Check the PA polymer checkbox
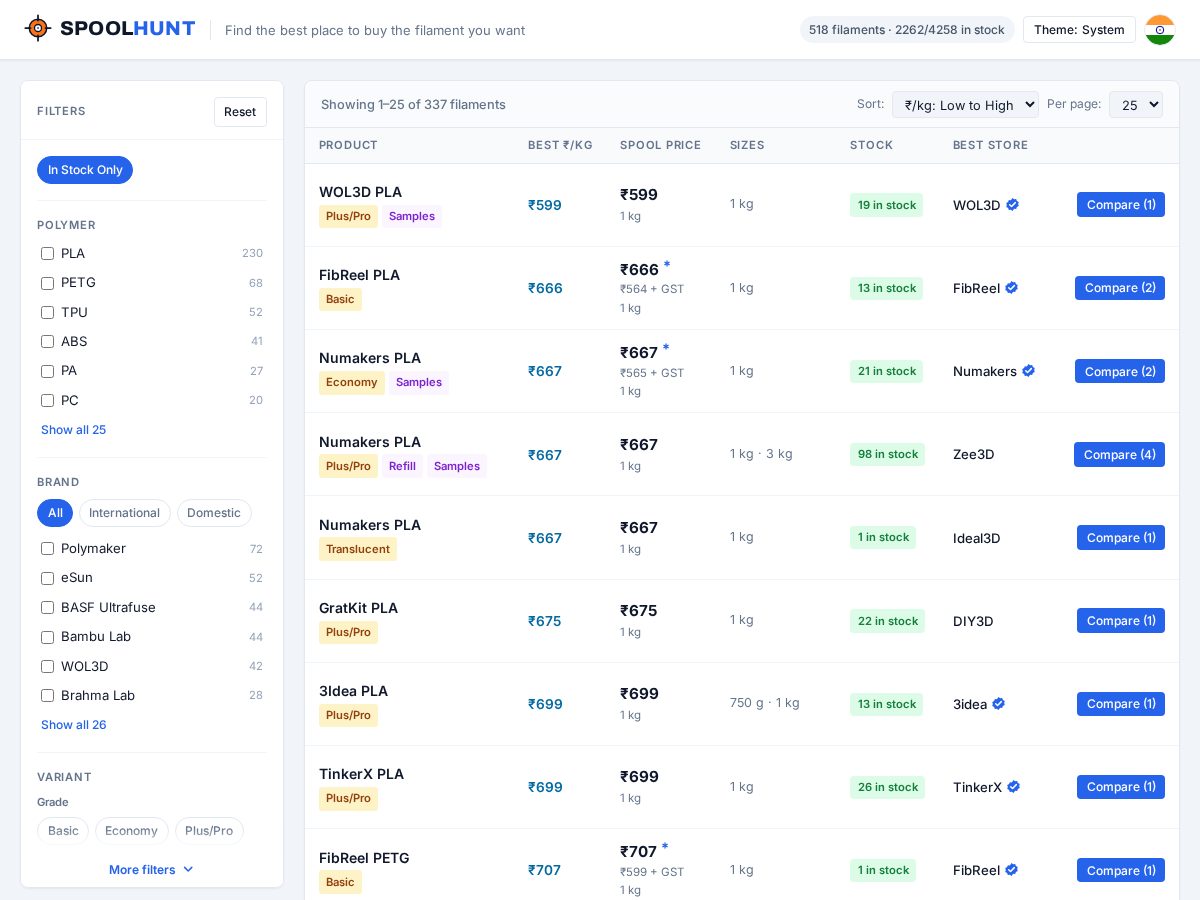Viewport: 1200px width, 900px height. coord(47,371)
